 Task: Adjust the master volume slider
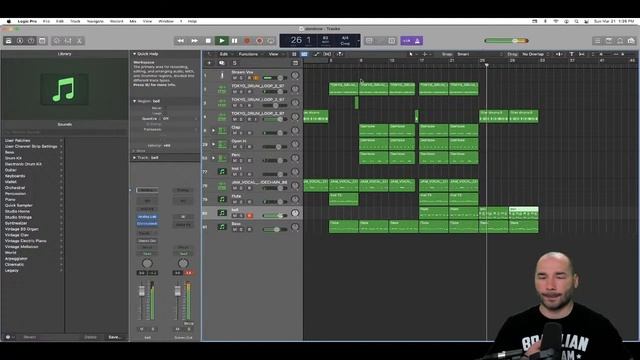(506, 41)
